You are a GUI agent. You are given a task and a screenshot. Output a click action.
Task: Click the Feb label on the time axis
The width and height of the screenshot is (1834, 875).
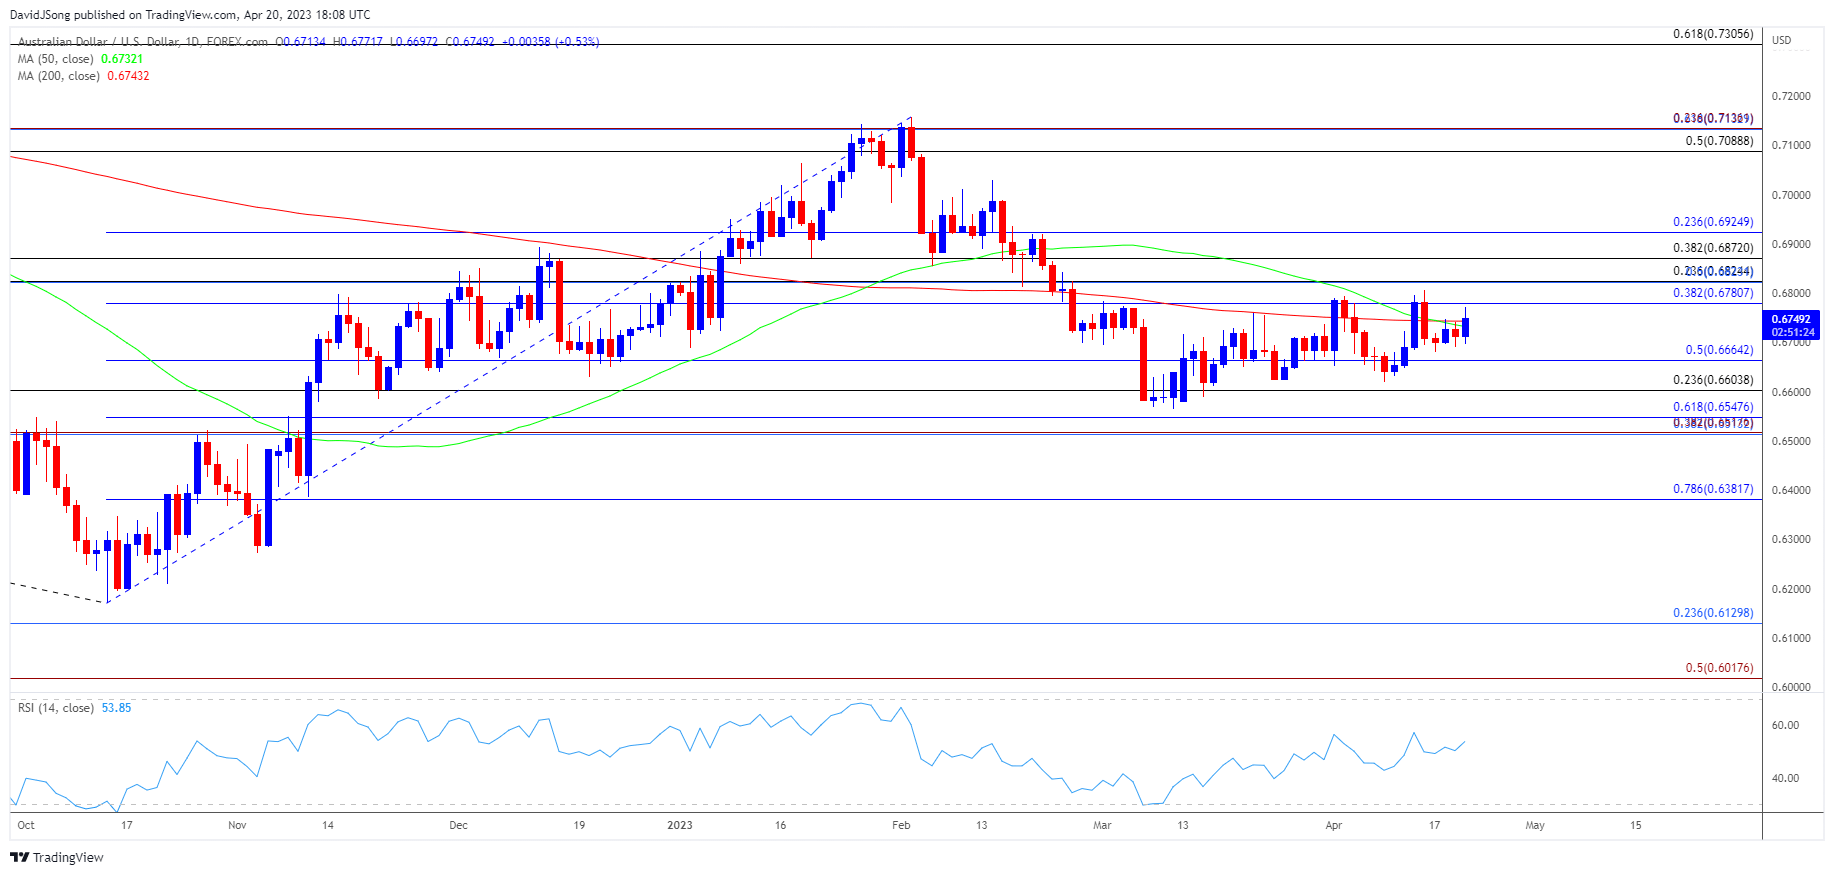901,825
